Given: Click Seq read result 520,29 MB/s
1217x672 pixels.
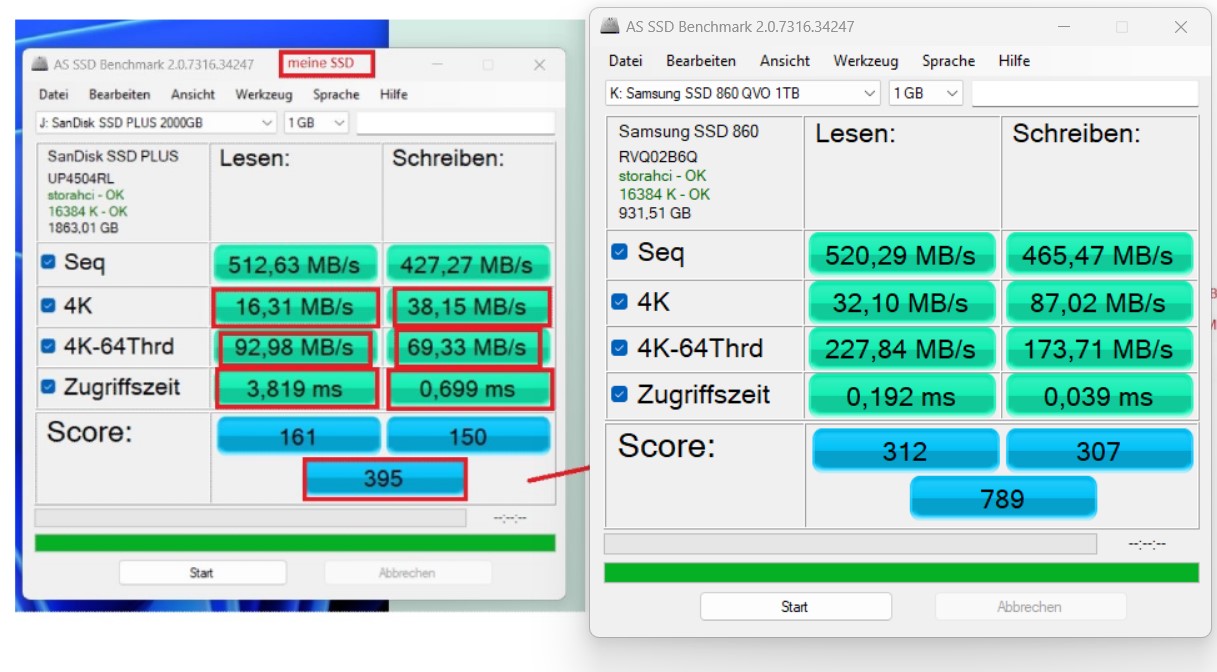Looking at the screenshot, I should click(901, 255).
